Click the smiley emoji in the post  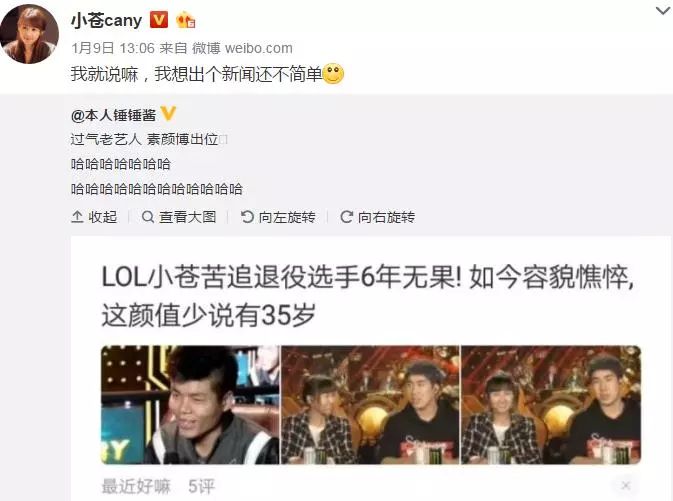coord(333,74)
